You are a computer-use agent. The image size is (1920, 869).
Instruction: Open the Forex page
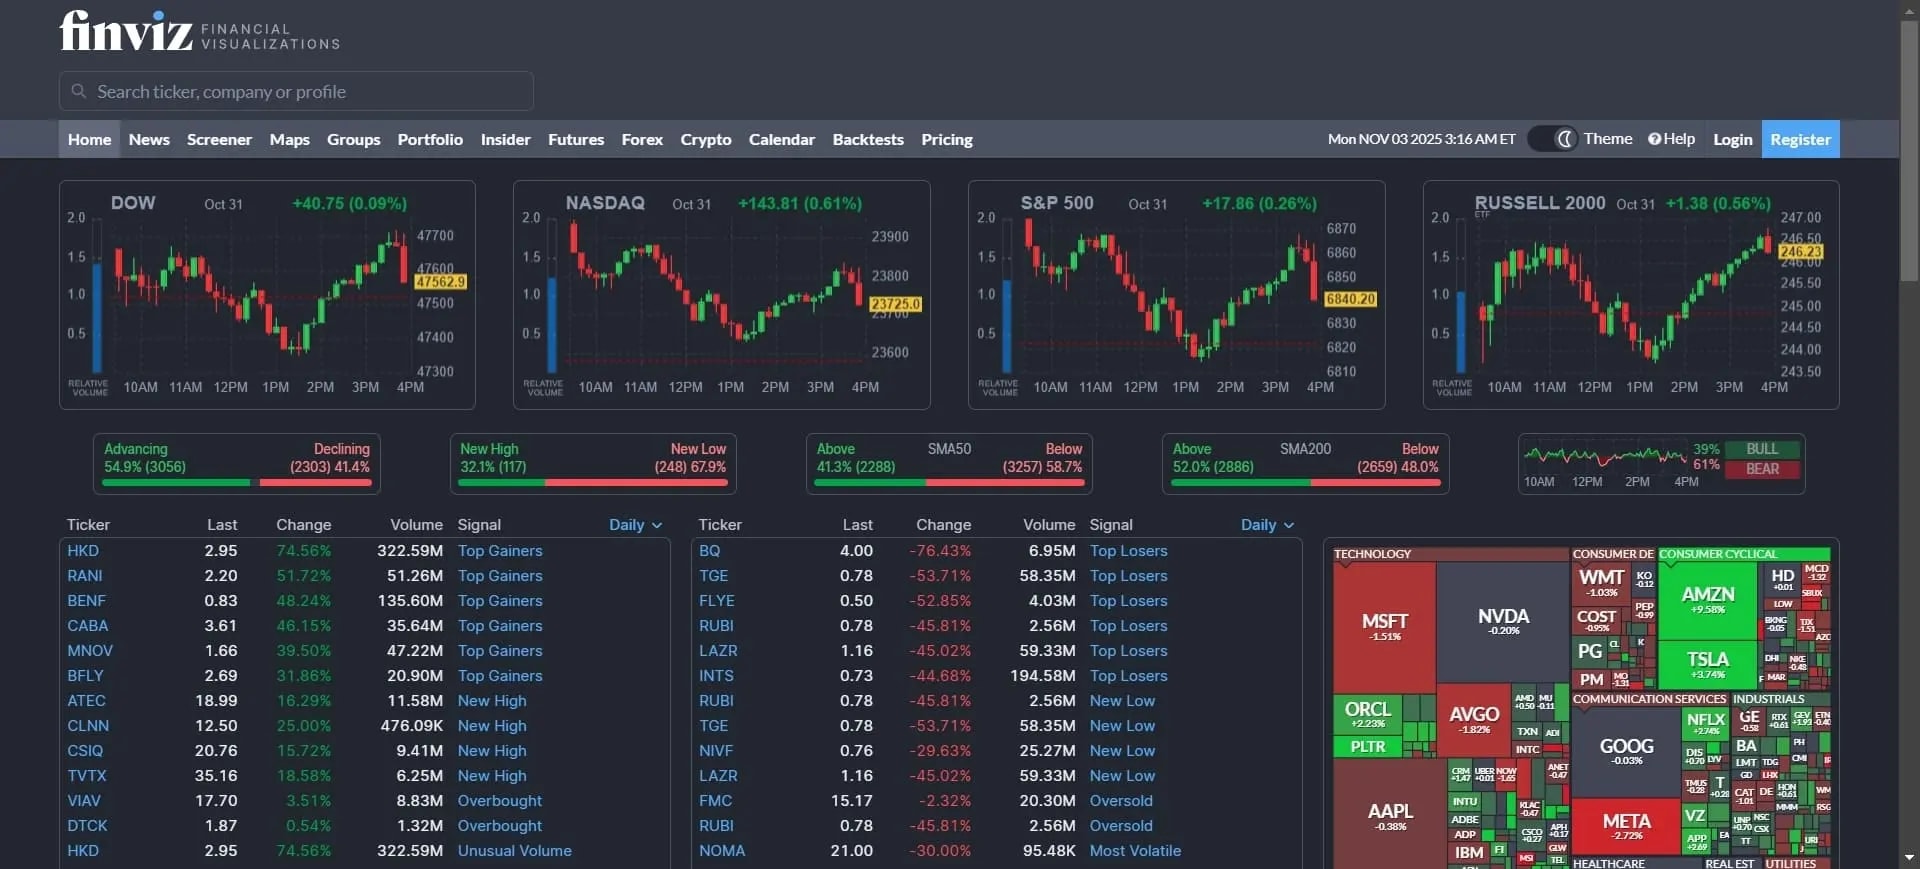tap(642, 139)
